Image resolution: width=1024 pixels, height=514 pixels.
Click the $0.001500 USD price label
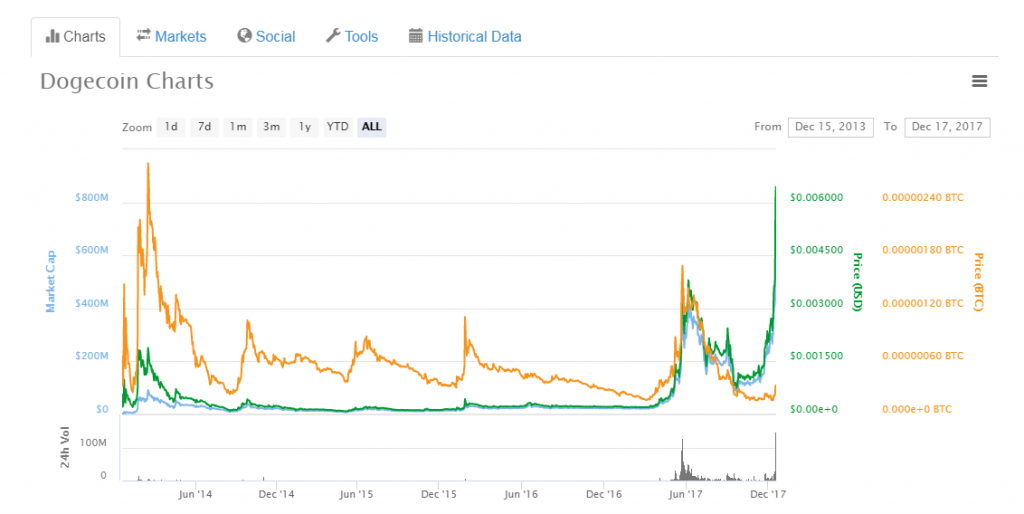(816, 356)
